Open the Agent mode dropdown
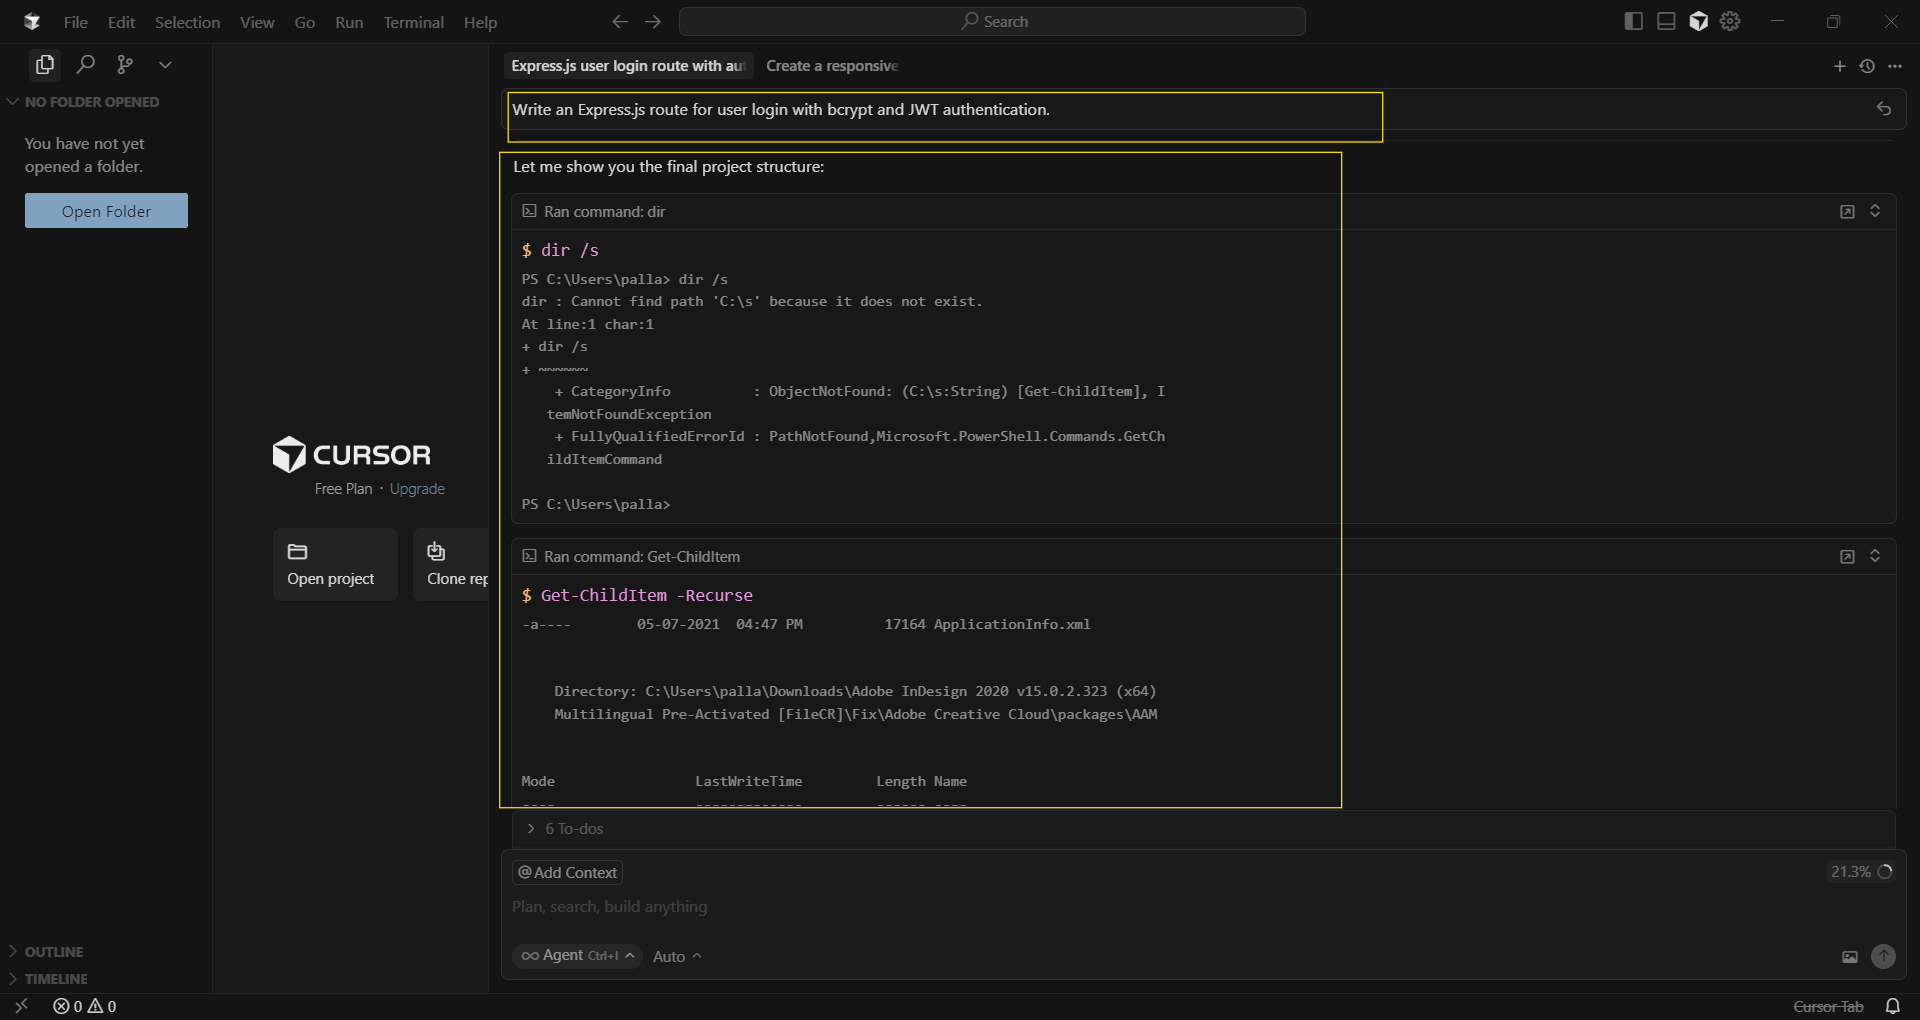1920x1020 pixels. pyautogui.click(x=577, y=956)
